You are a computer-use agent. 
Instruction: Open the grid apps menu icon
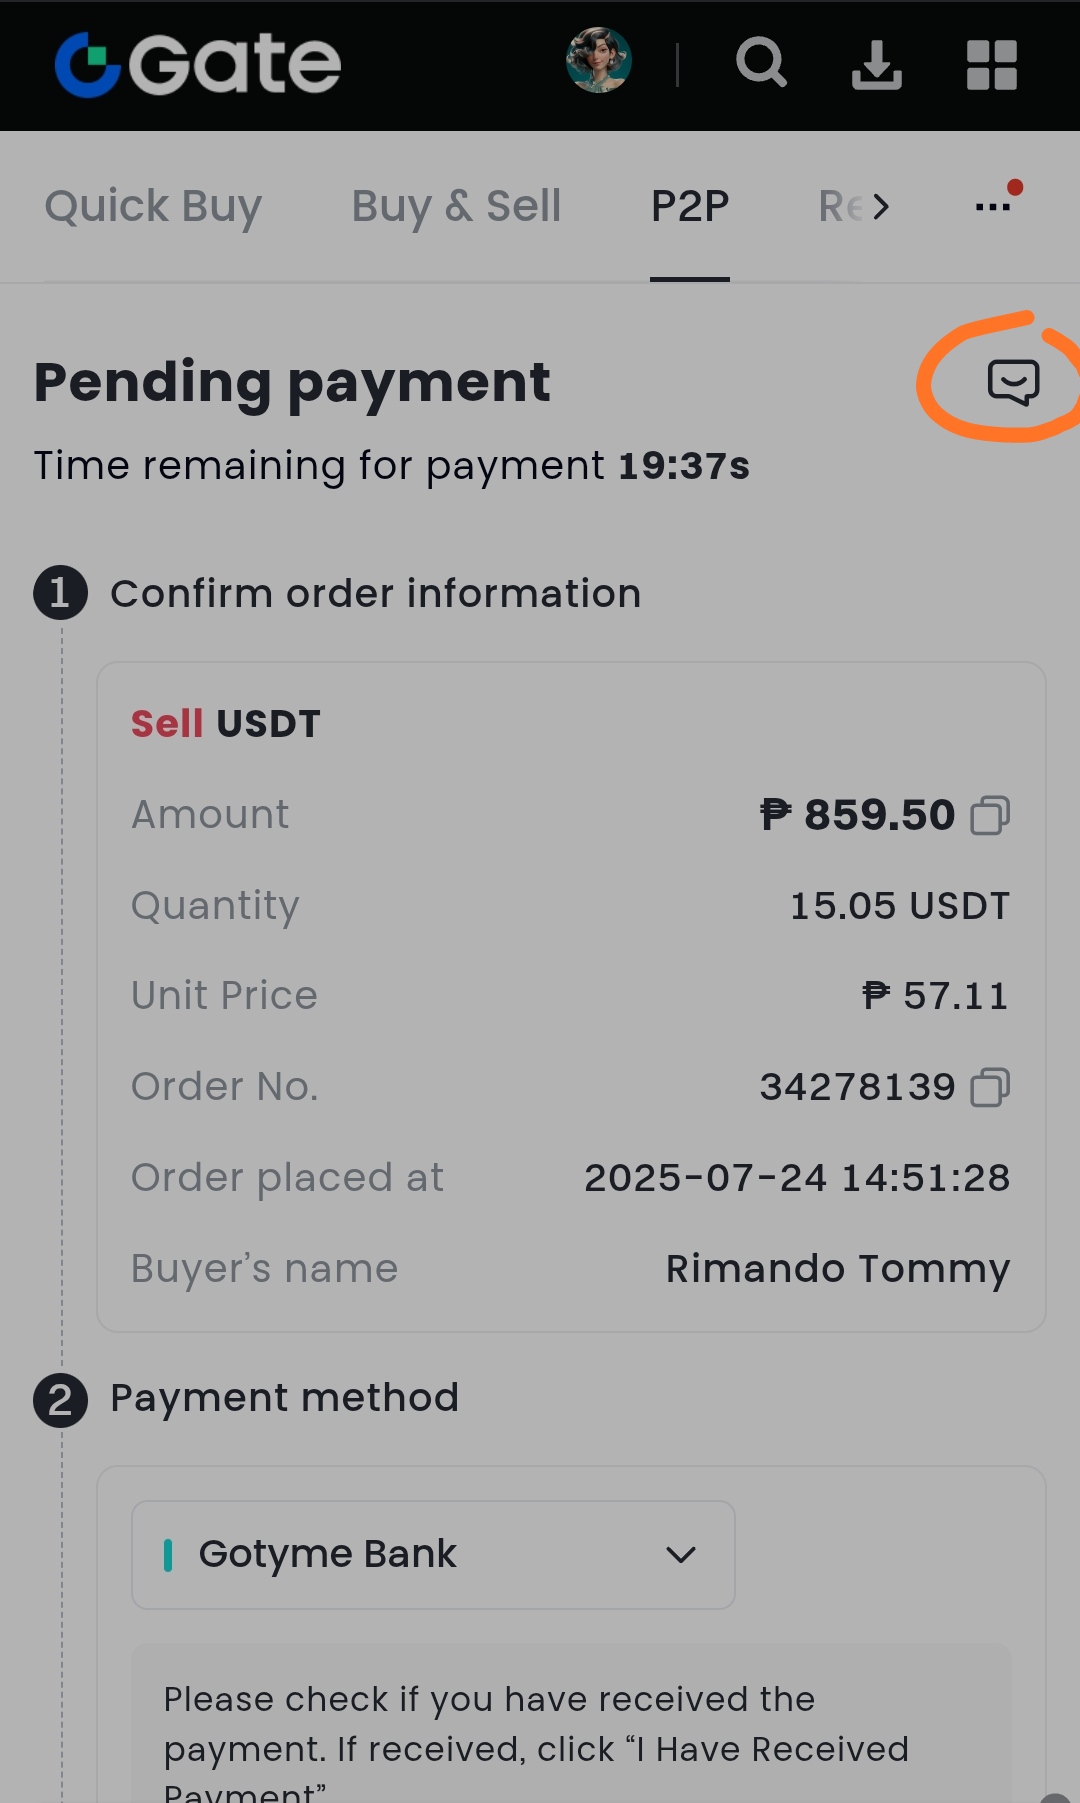tap(992, 65)
